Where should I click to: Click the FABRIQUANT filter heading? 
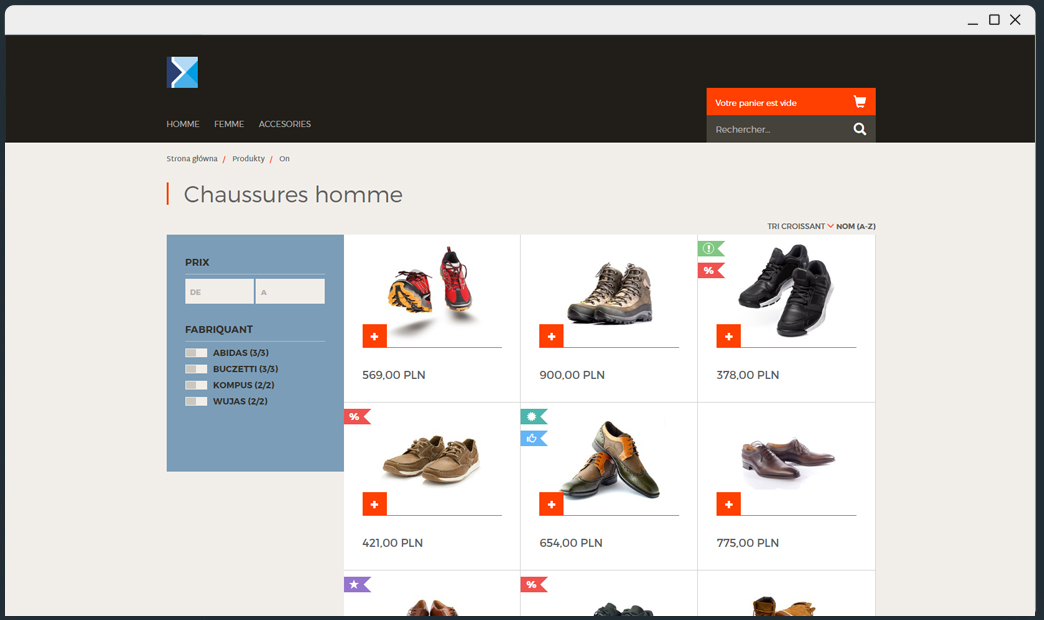tap(219, 330)
